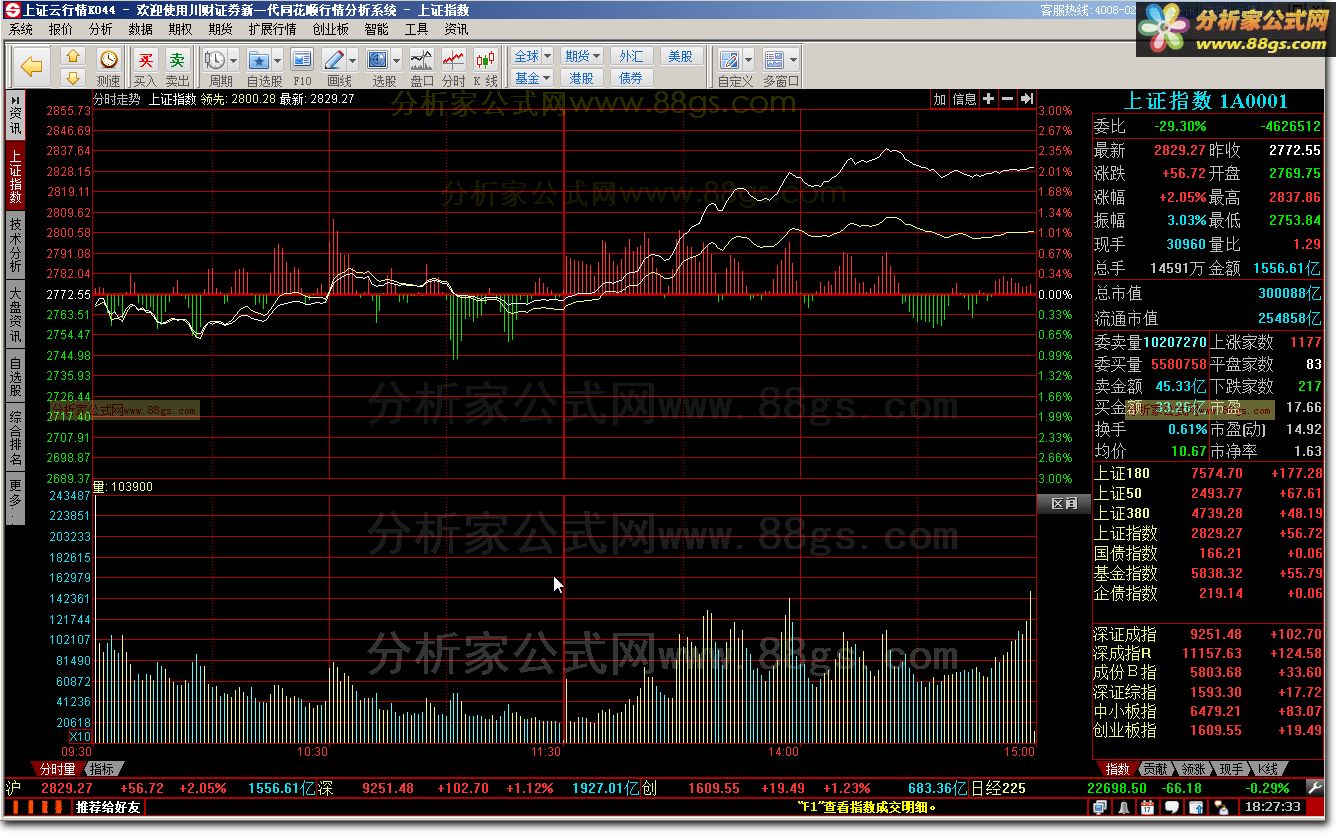Click the yellow back arrow toolbar icon
Screen dimensions: 1338x834
click(x=33, y=66)
